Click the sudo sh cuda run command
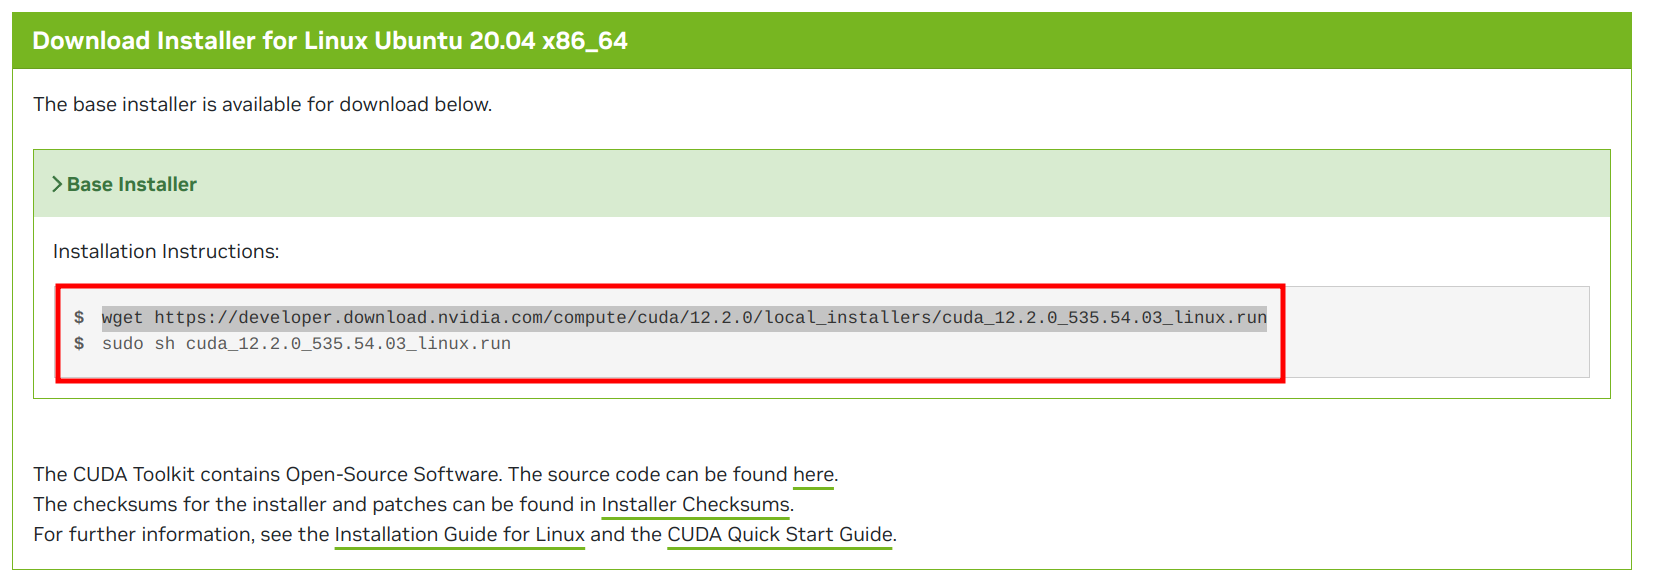Image resolution: width=1656 pixels, height=582 pixels. 306,344
